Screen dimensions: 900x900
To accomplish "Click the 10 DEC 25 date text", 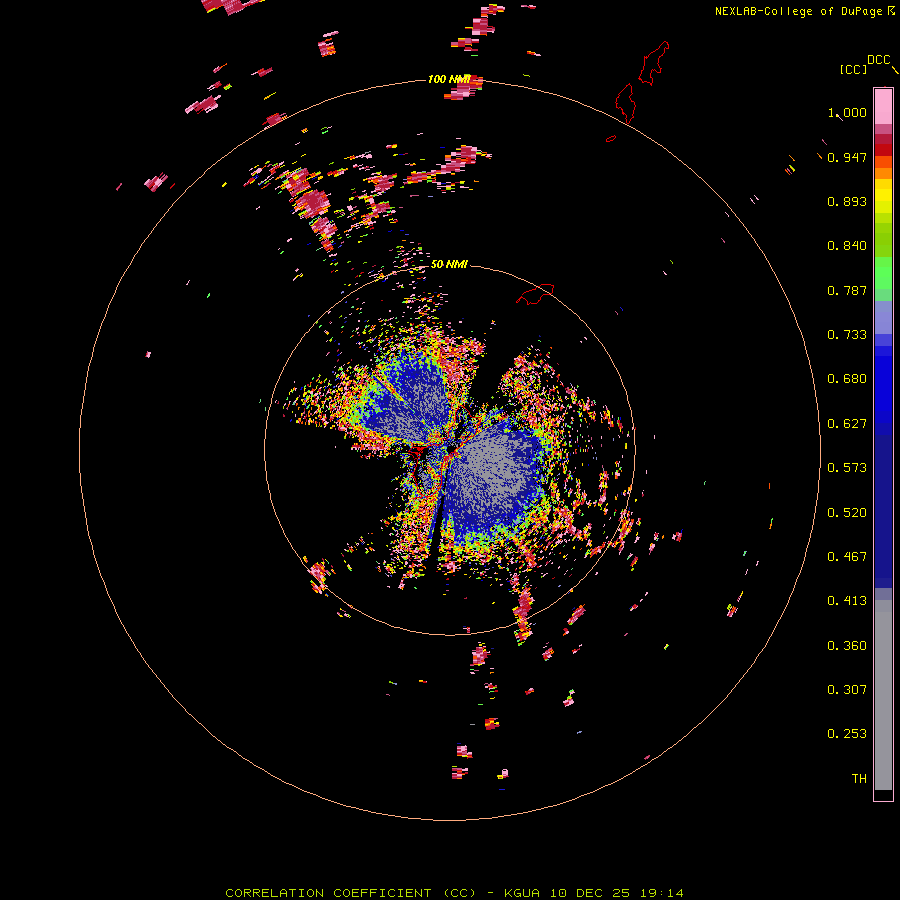I will pos(591,893).
